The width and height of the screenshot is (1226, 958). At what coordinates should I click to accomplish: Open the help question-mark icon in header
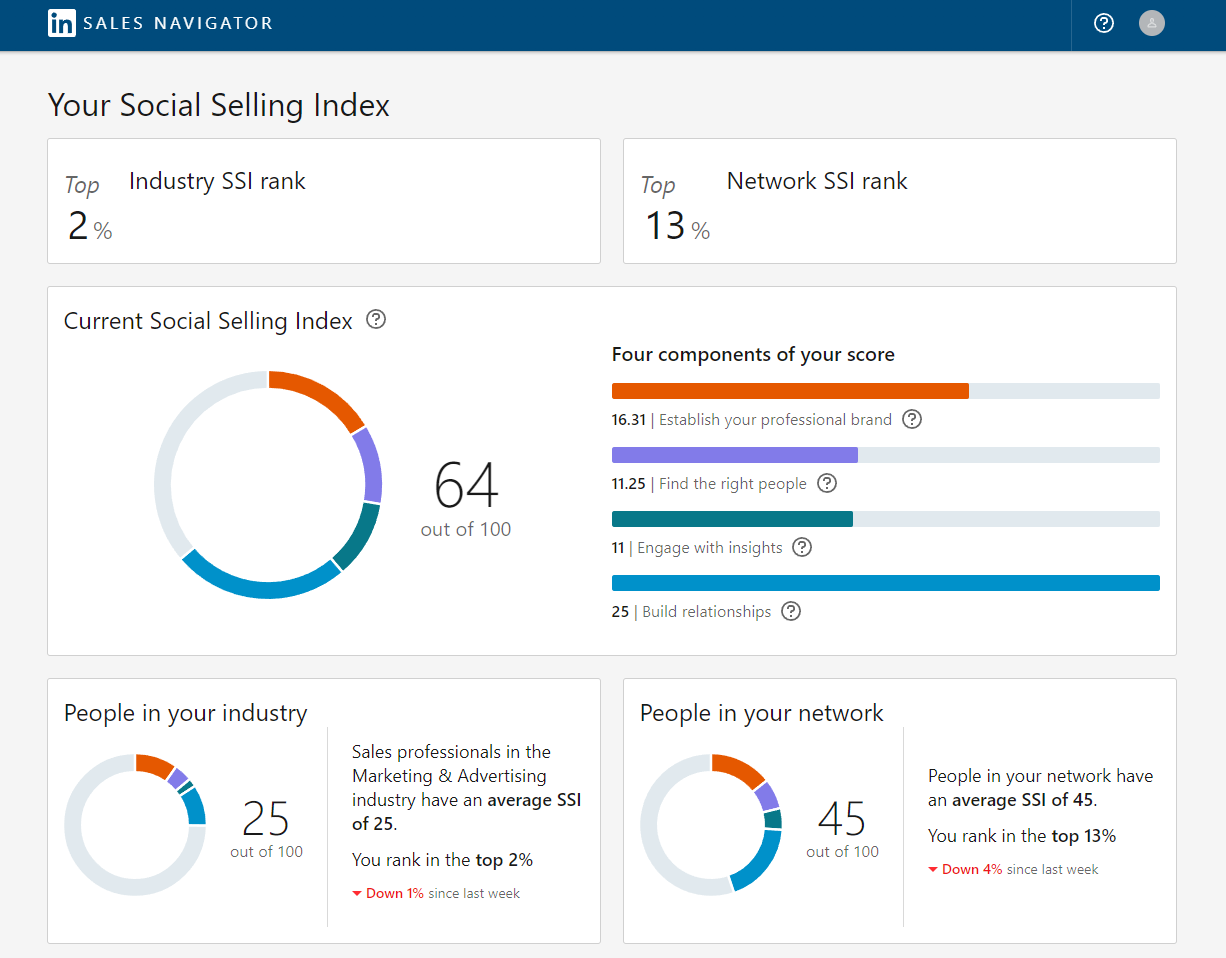(1103, 22)
